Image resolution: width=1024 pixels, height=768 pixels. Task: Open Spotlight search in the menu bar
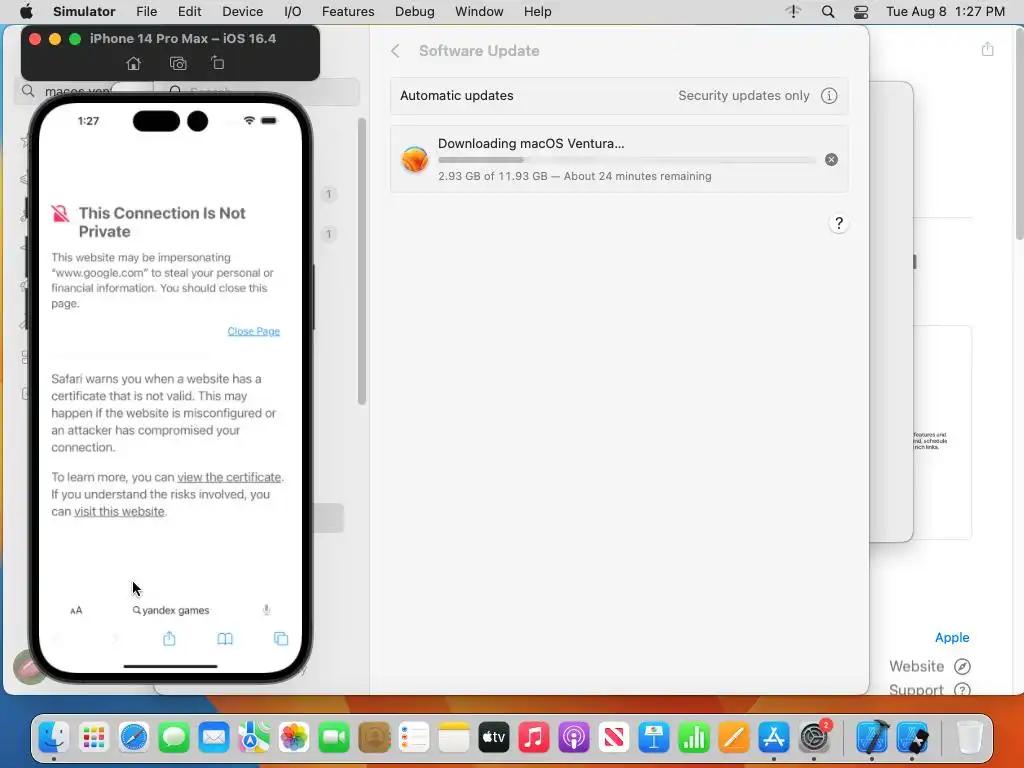pyautogui.click(x=827, y=12)
